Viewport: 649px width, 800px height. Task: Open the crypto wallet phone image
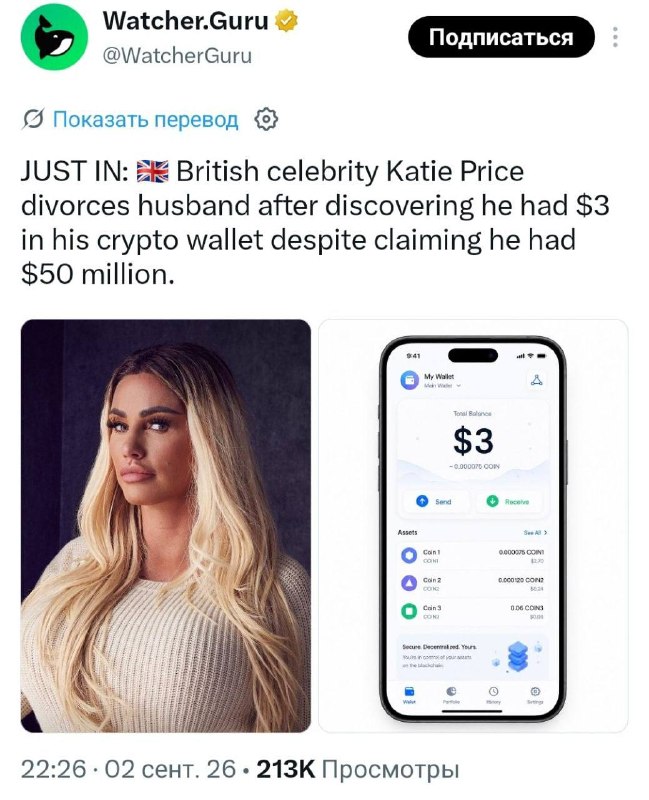click(x=473, y=526)
